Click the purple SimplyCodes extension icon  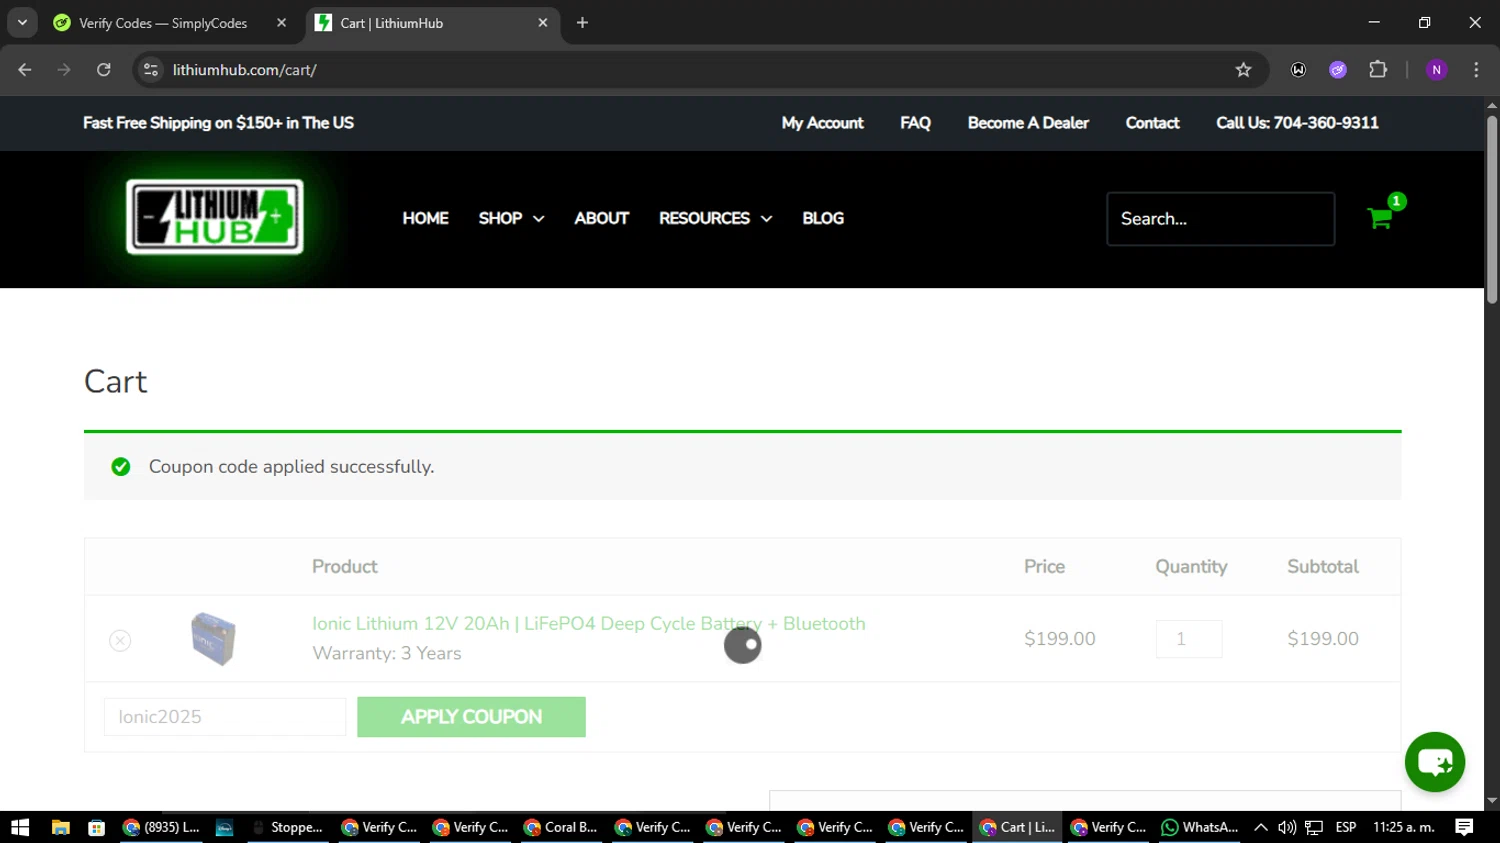click(x=1338, y=70)
